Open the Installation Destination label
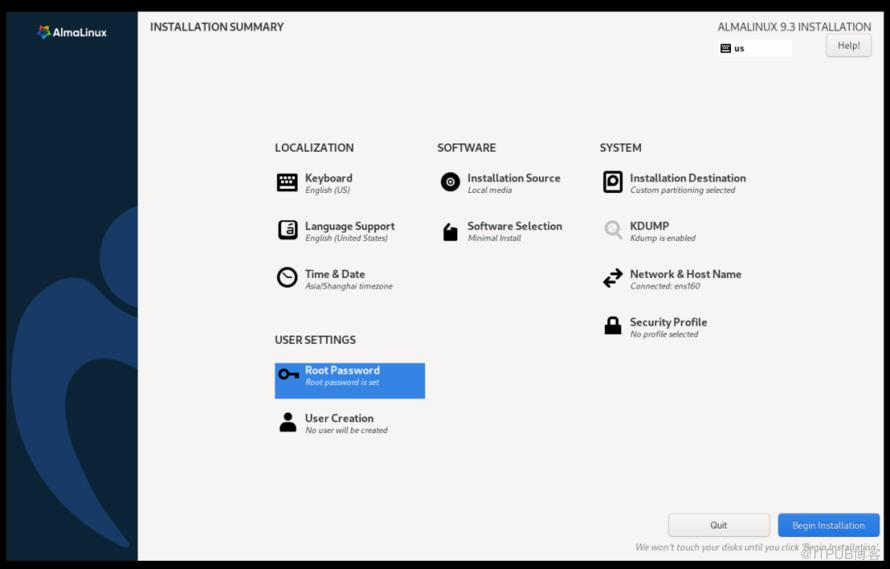Screen dimensions: 890x569 [x=688, y=178]
